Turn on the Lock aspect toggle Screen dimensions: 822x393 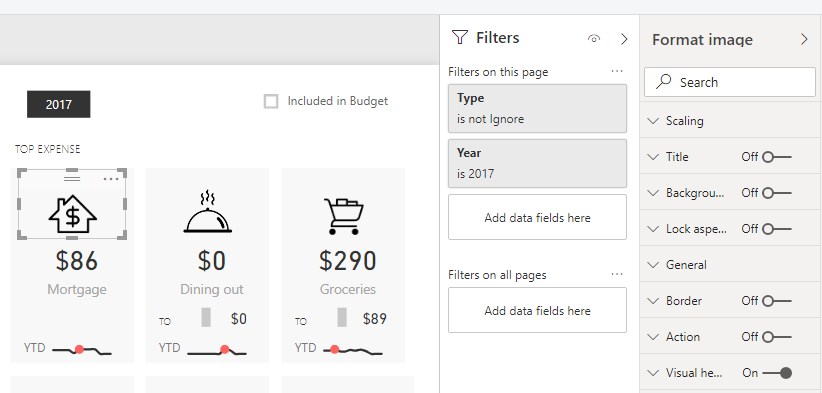point(776,229)
